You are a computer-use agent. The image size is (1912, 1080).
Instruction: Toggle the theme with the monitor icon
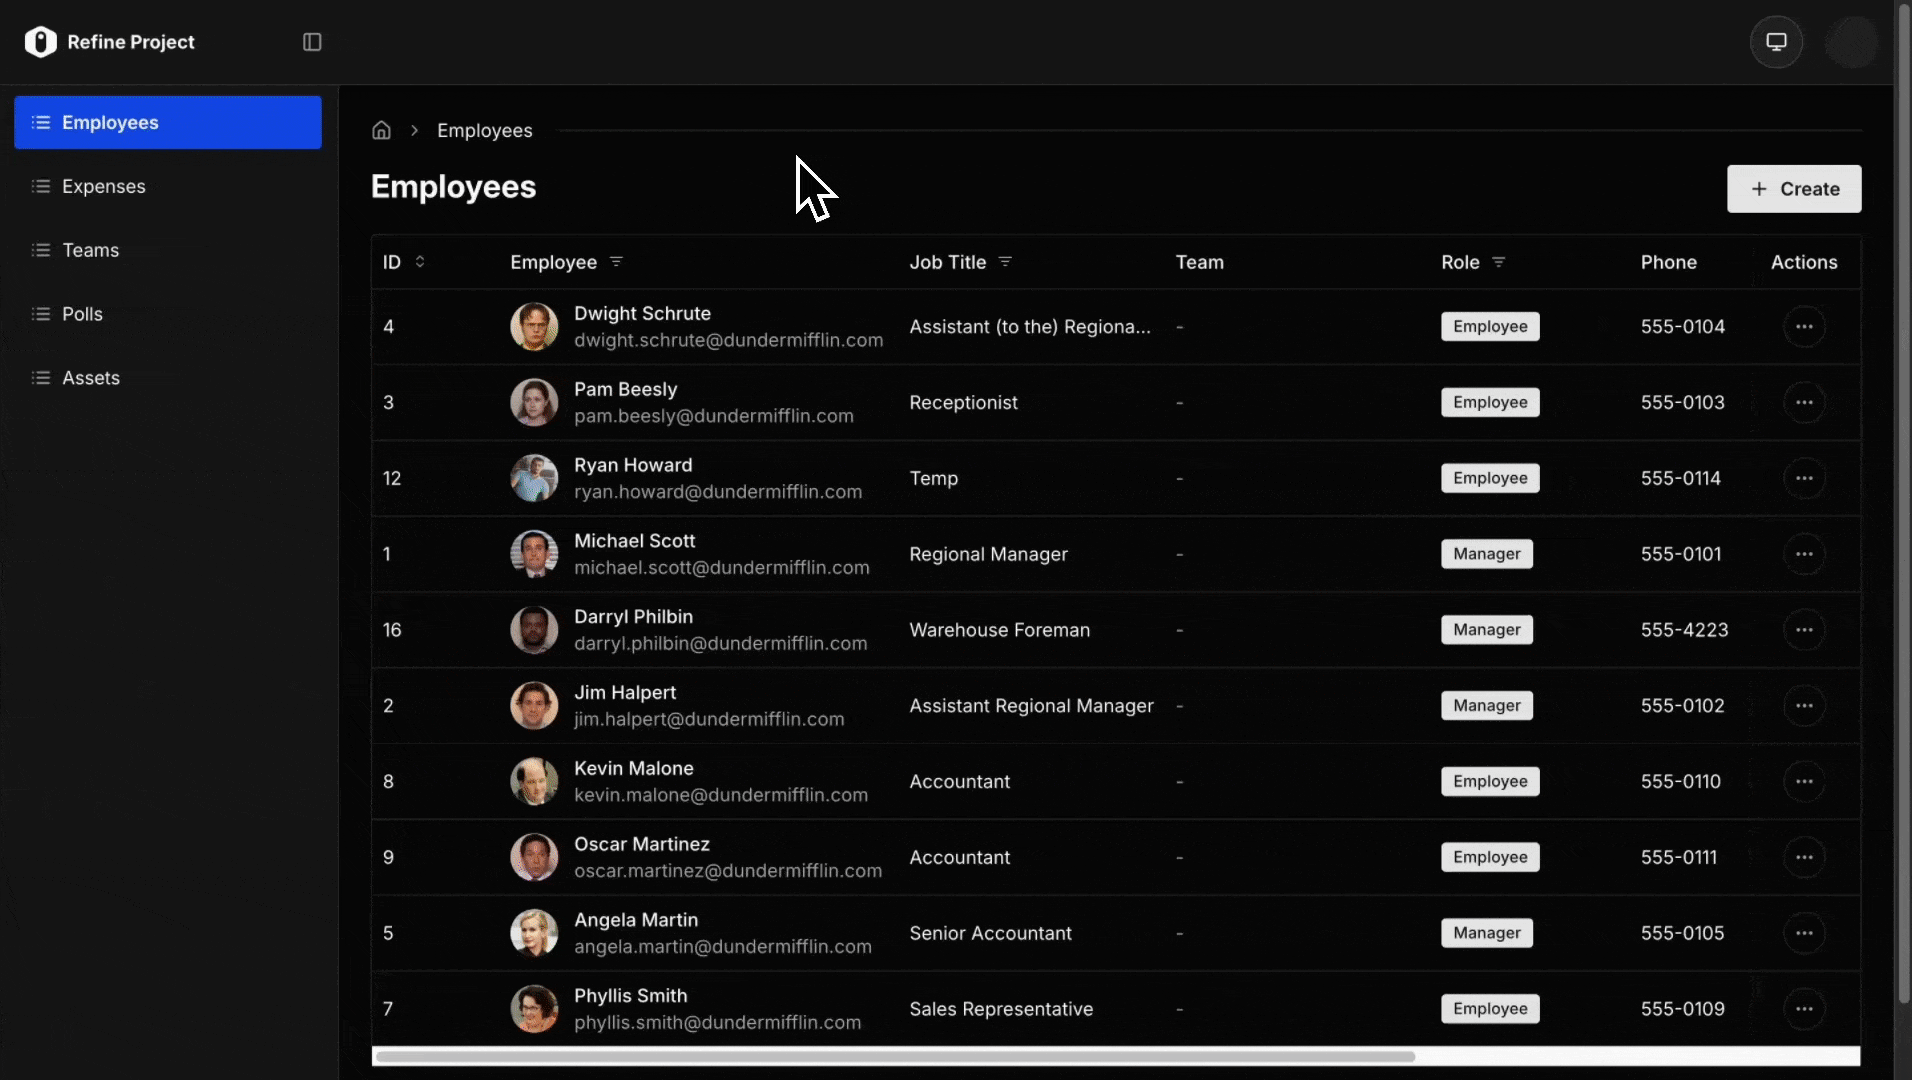tap(1776, 42)
